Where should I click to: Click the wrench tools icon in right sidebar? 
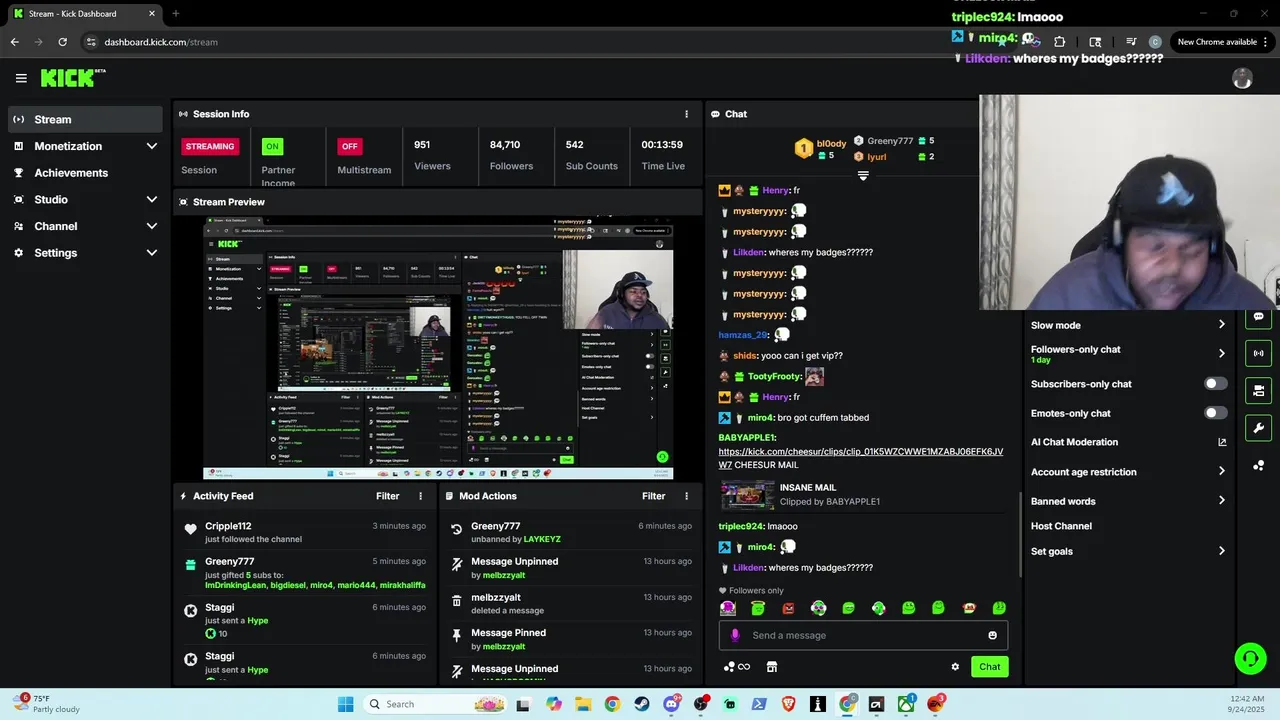[x=1258, y=428]
